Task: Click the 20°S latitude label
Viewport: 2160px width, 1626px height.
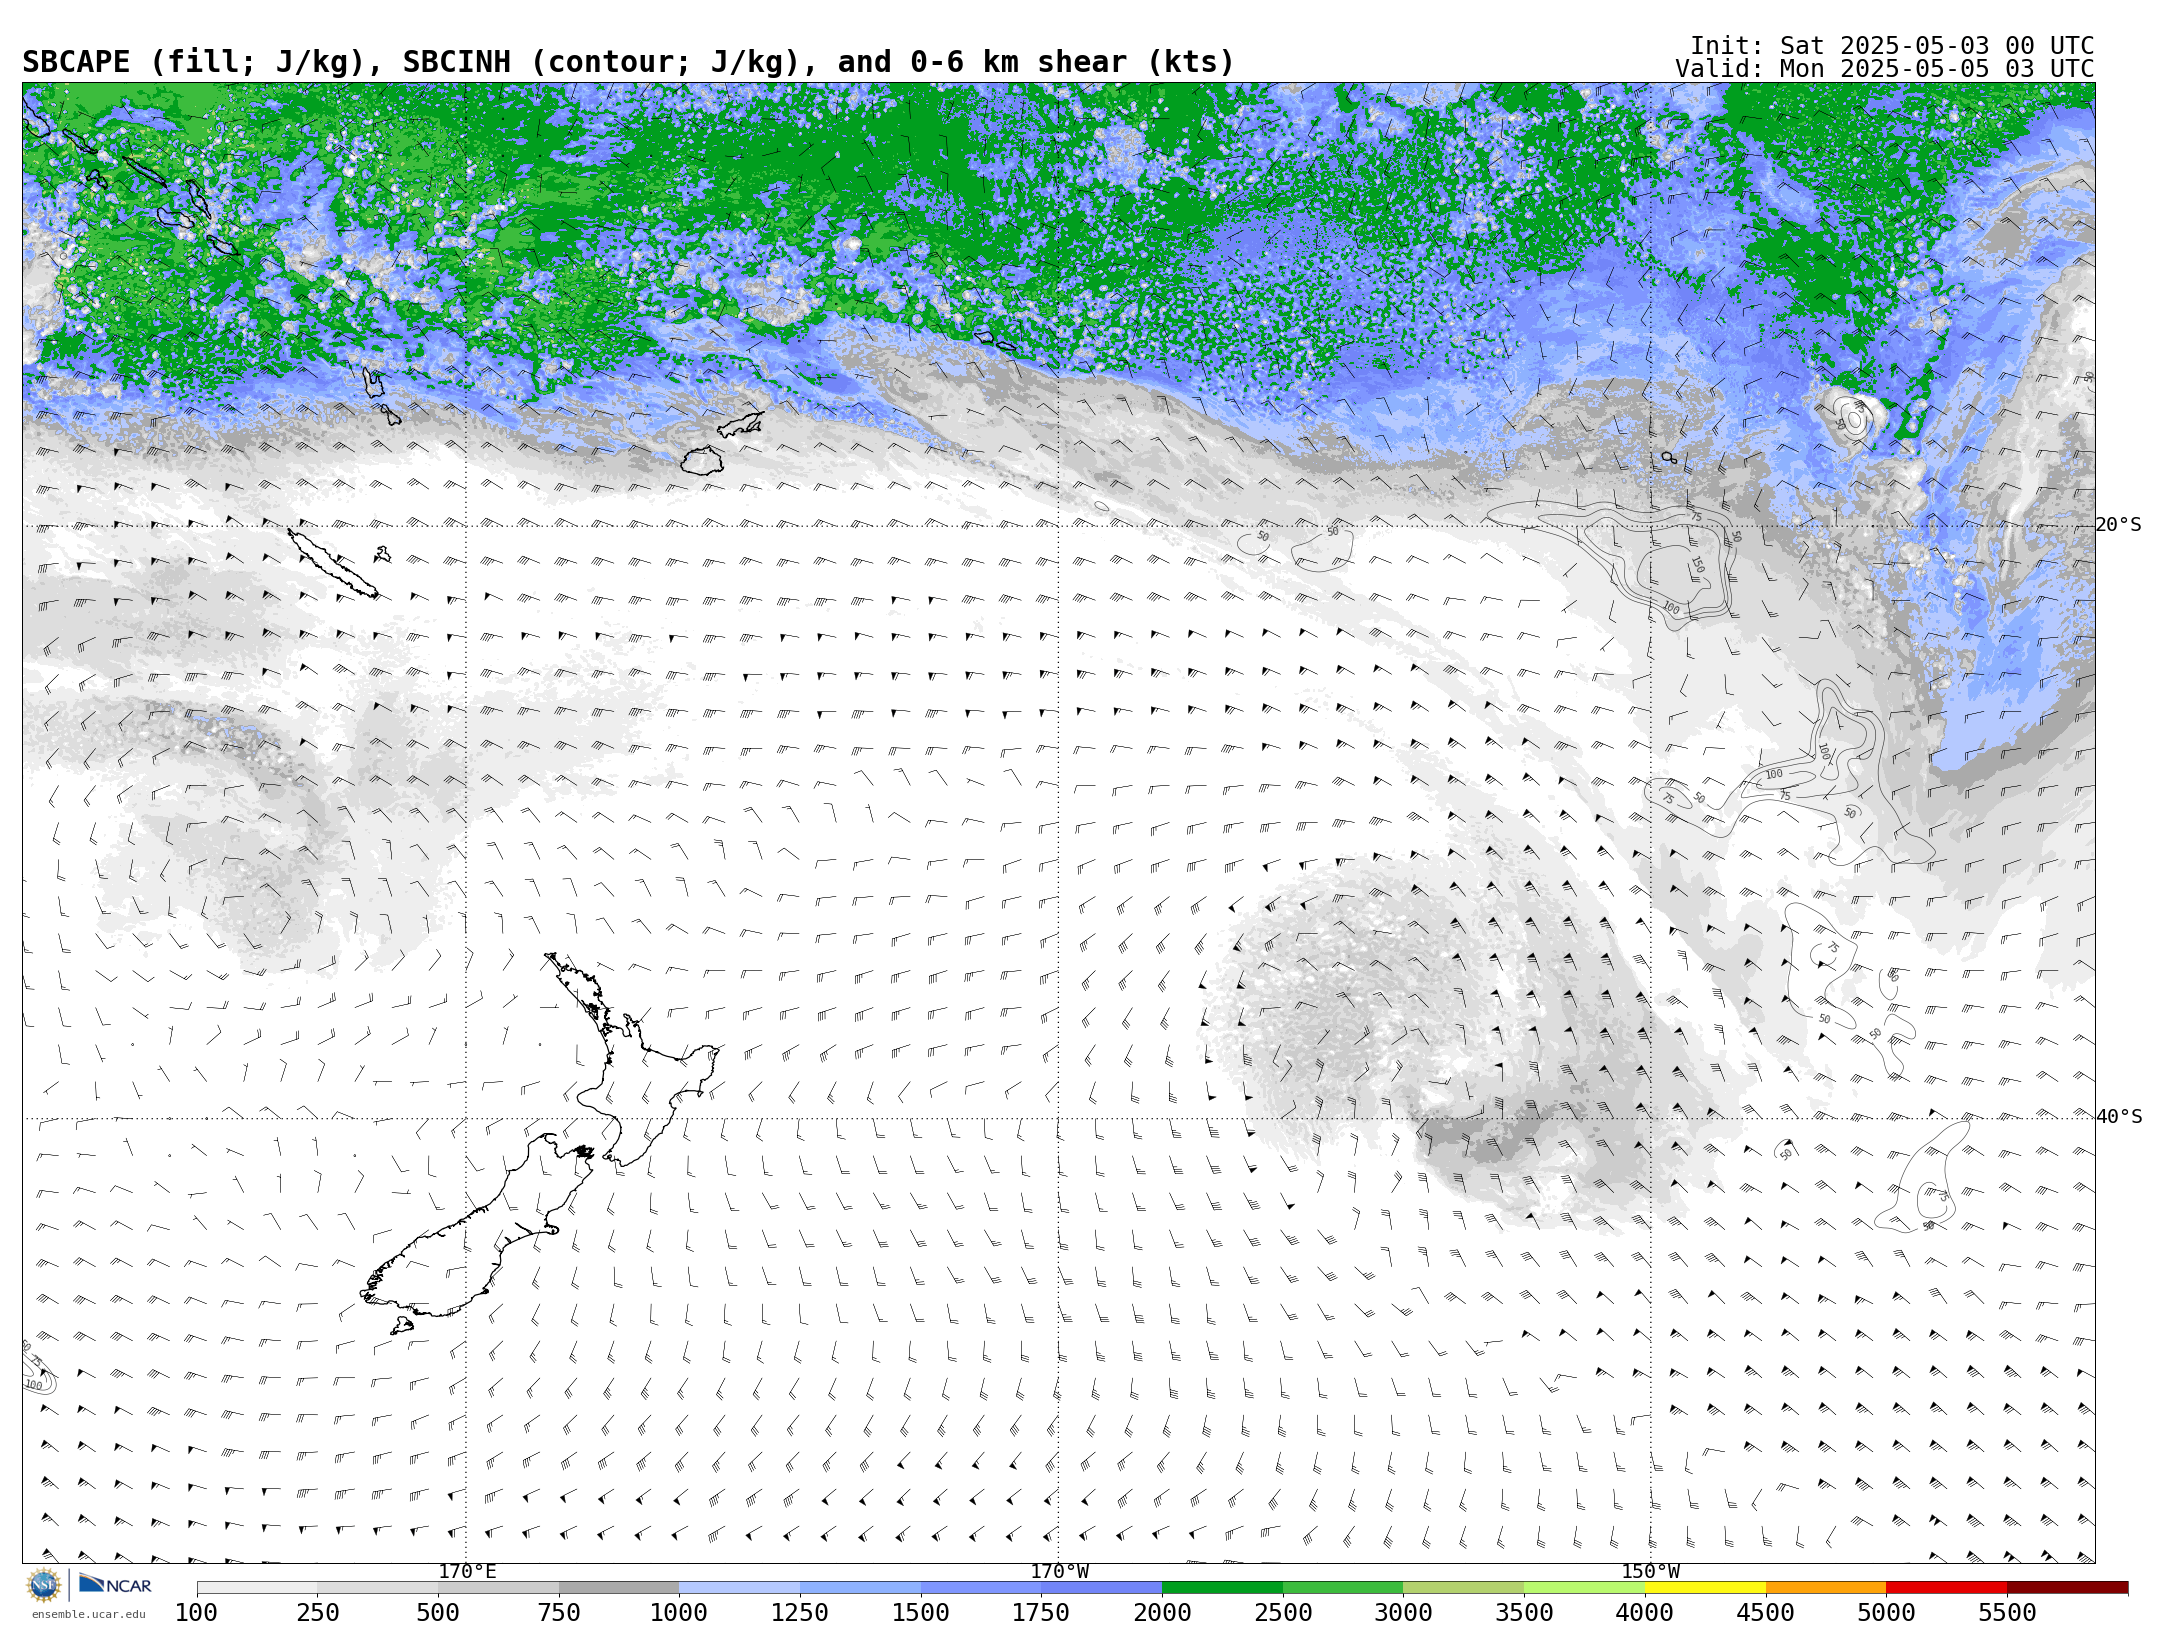Action: (2118, 525)
